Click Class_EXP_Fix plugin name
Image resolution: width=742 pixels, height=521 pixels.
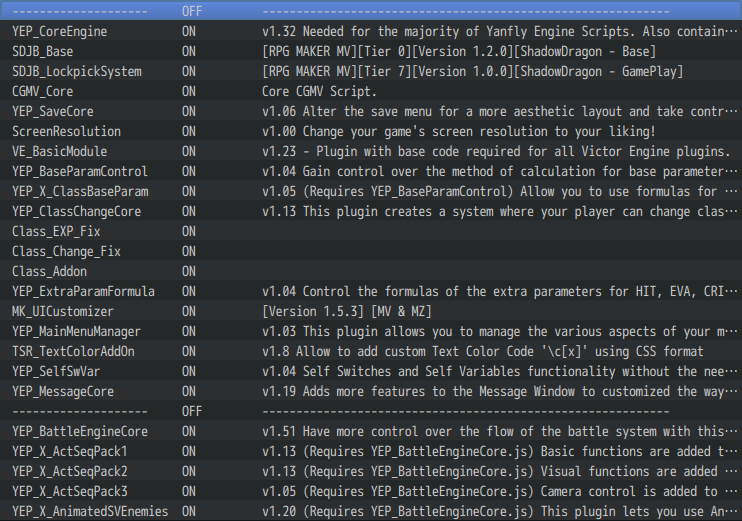pyautogui.click(x=56, y=231)
